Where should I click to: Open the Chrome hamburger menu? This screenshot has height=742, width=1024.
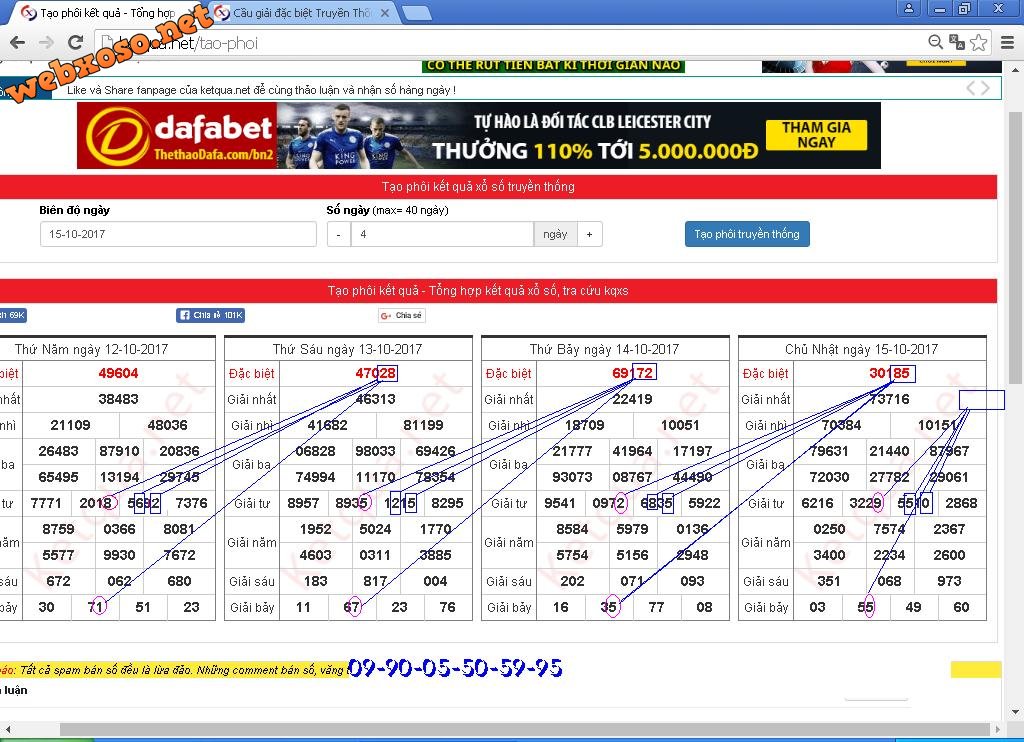1006,42
